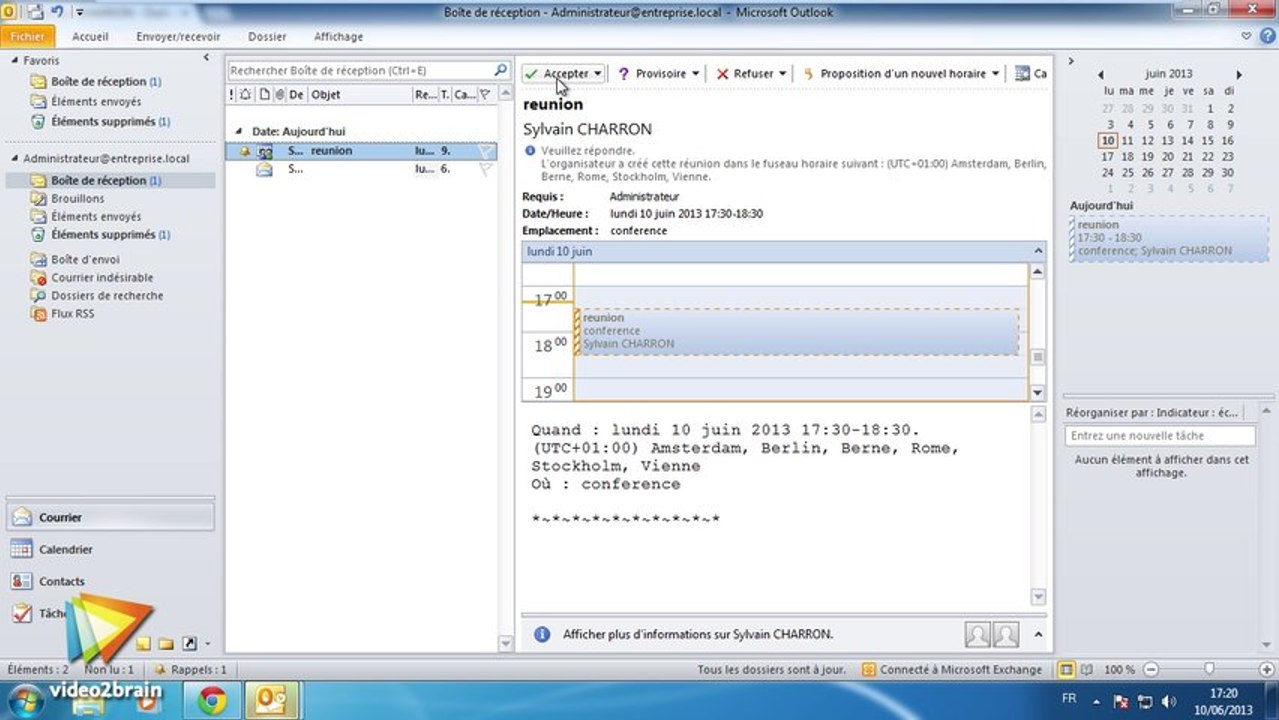1279x720 pixels.
Task: Flag the reunion message for follow-up
Action: tap(485, 151)
